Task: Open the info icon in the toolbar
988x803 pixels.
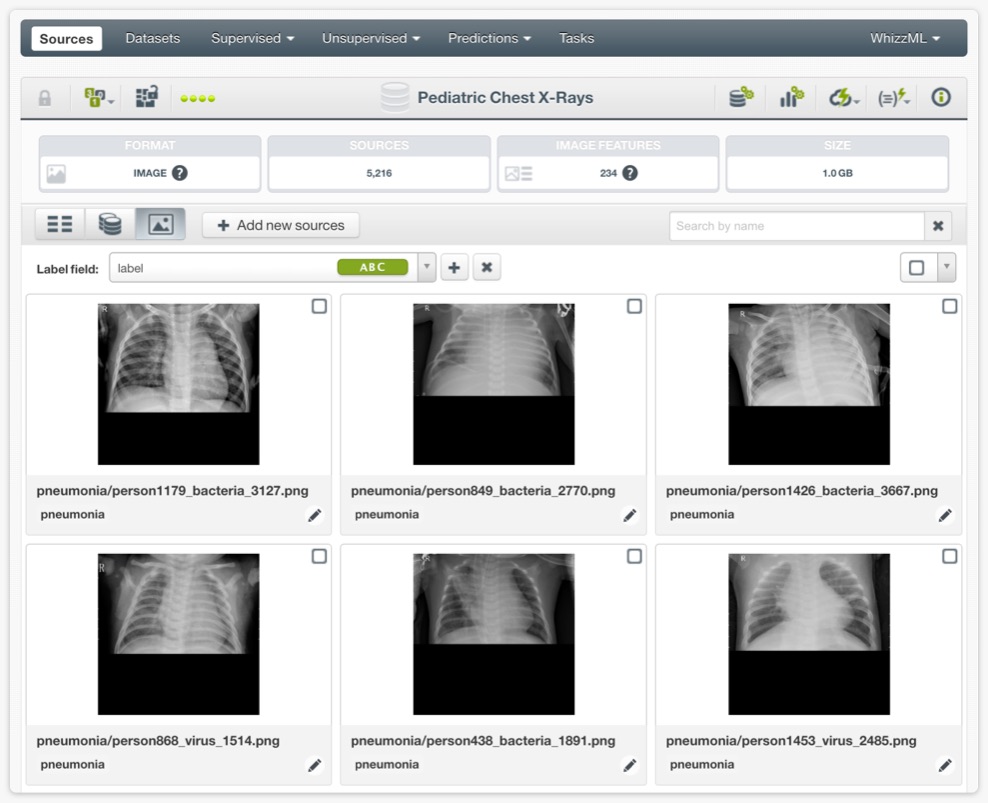Action: [940, 98]
